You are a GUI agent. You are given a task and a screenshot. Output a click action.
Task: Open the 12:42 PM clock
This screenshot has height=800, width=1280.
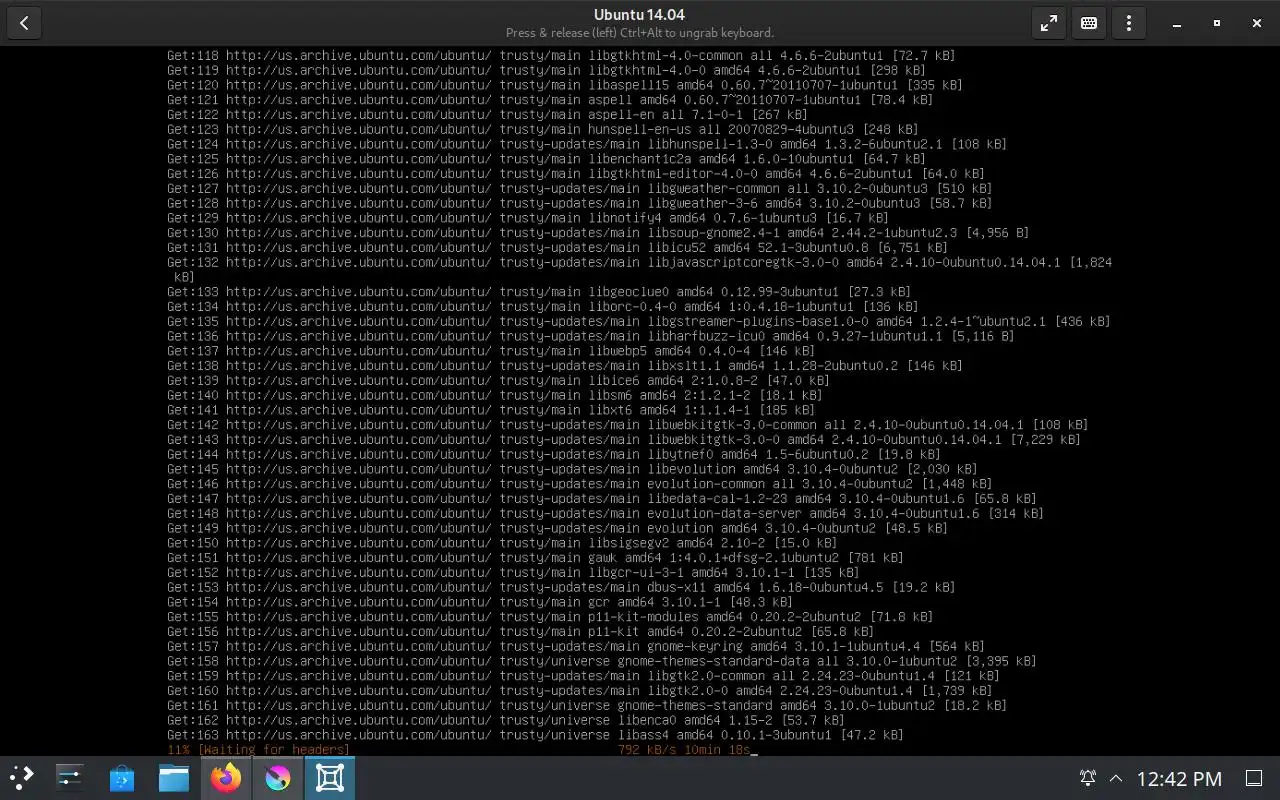click(x=1180, y=778)
